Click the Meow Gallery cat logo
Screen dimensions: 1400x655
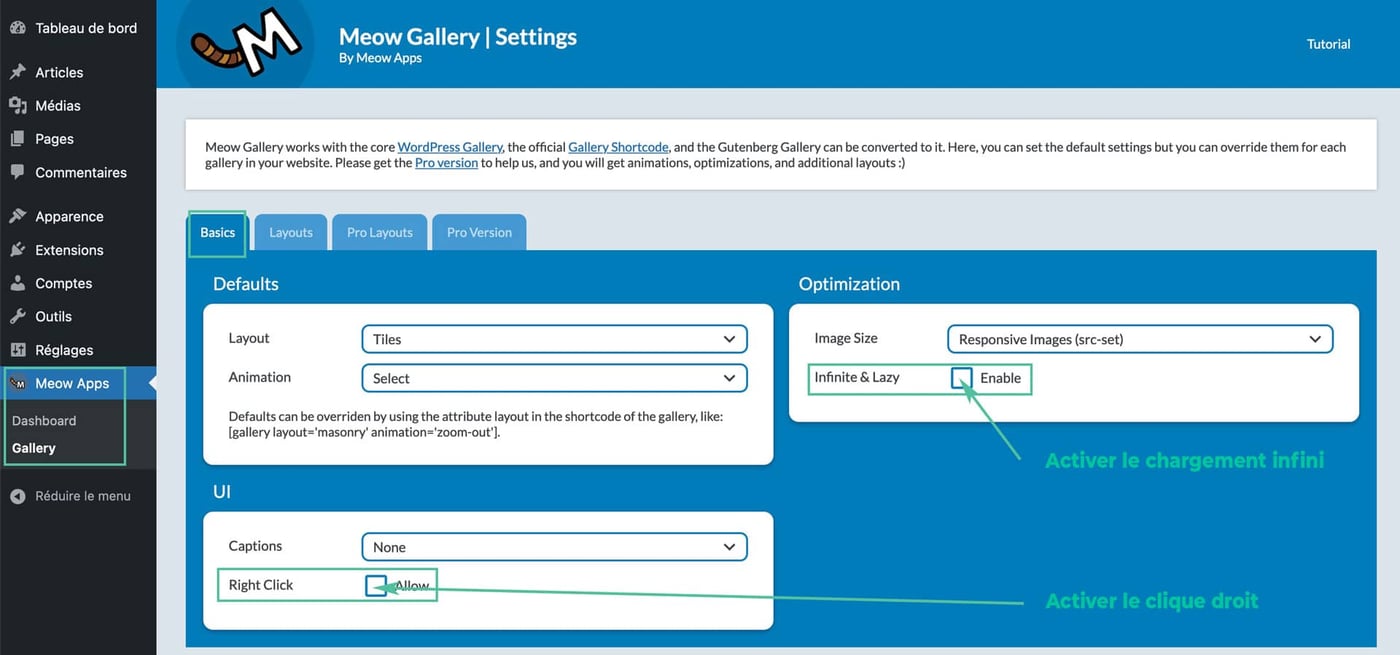pos(246,42)
